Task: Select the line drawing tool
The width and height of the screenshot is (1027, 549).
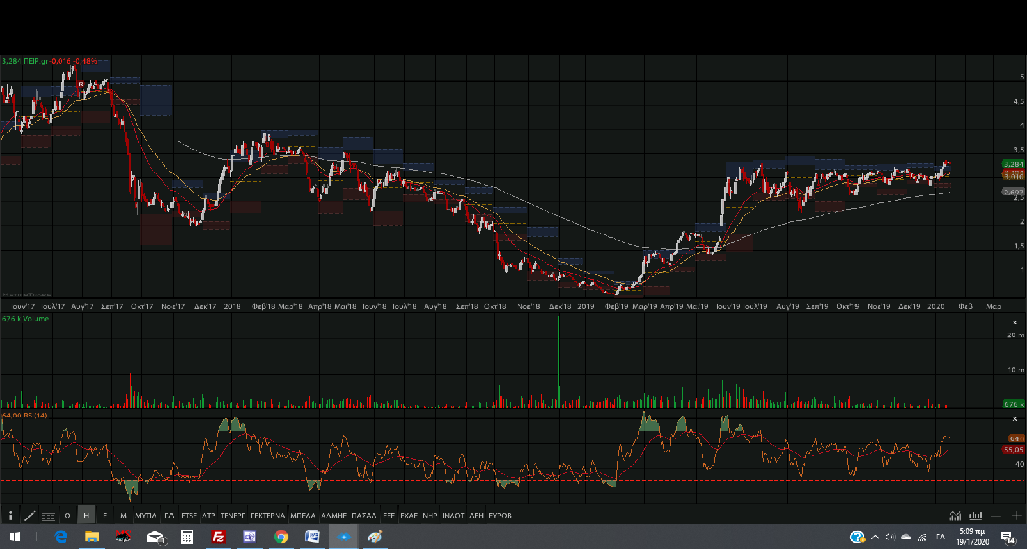Action: (29, 515)
